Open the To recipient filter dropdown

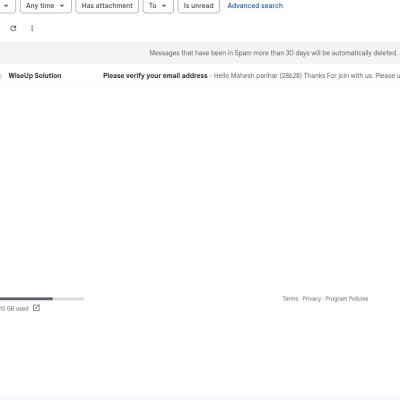pos(158,6)
